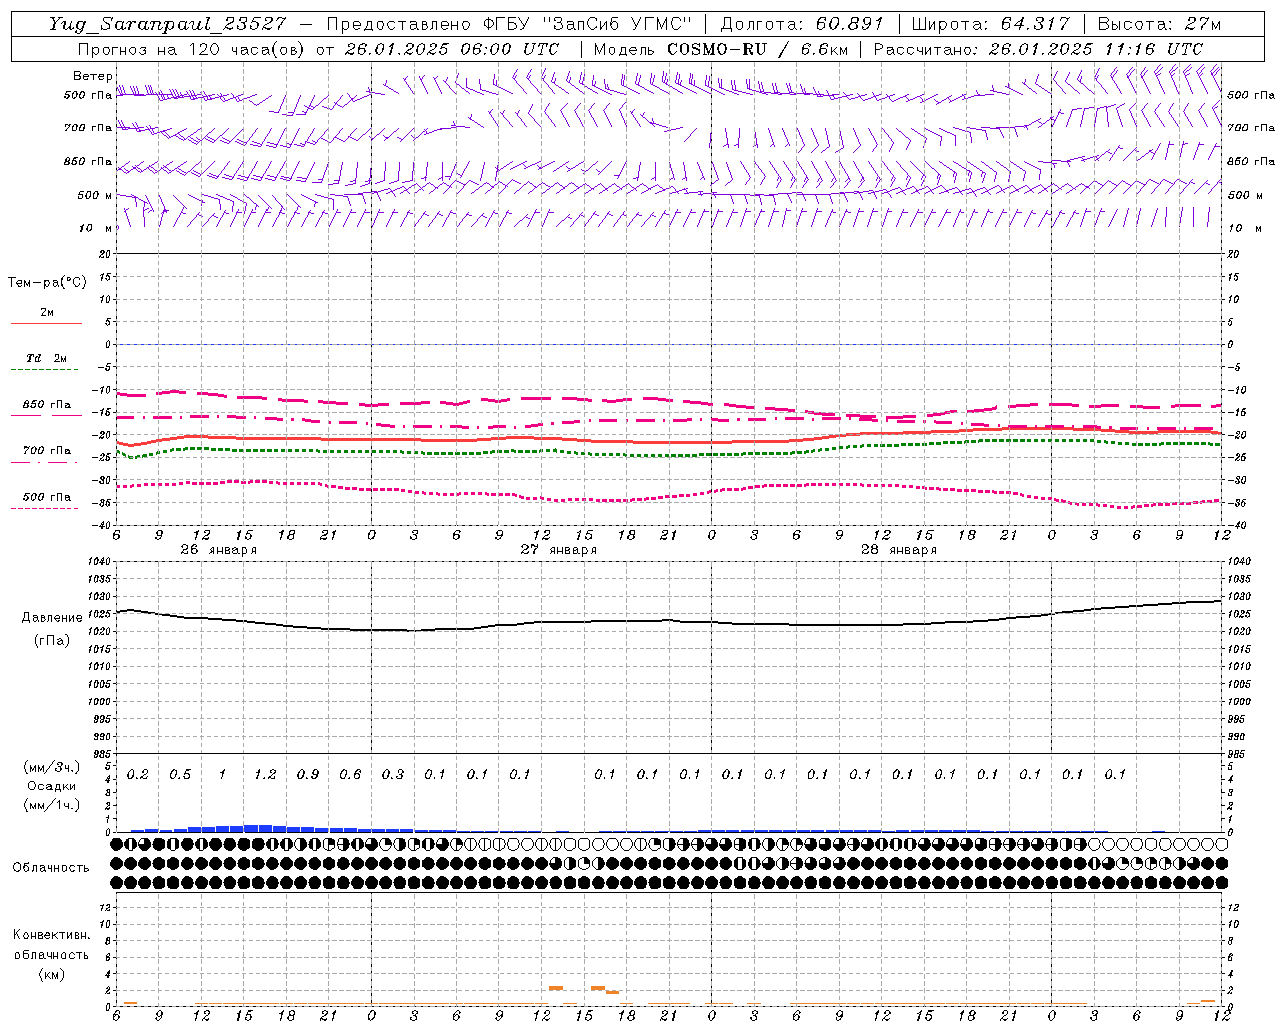1280x1024 pixels.
Task: Click the Осадки panel label
Action: [51, 786]
